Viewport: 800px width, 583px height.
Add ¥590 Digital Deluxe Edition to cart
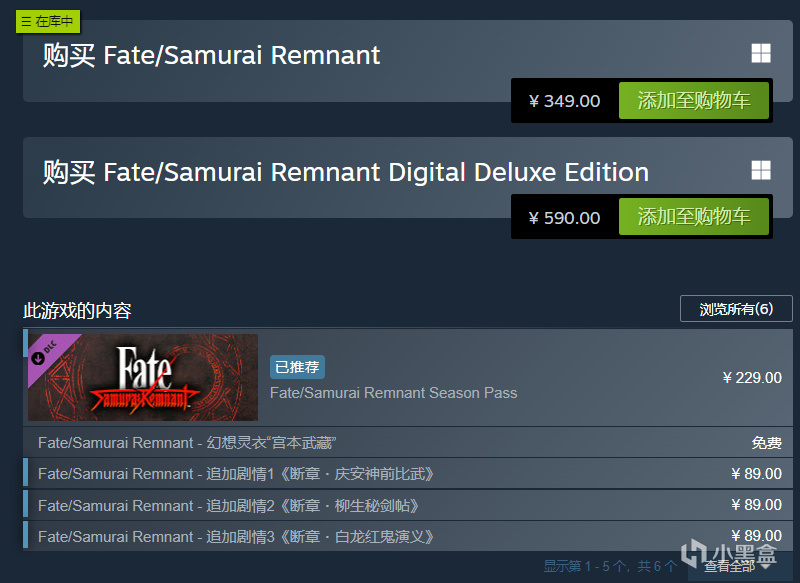693,218
